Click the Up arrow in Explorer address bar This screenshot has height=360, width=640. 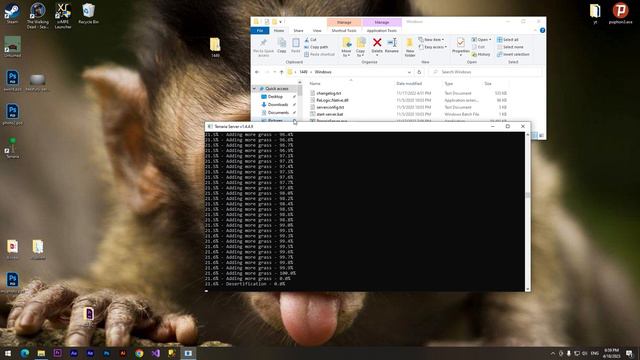pyautogui.click(x=281, y=72)
